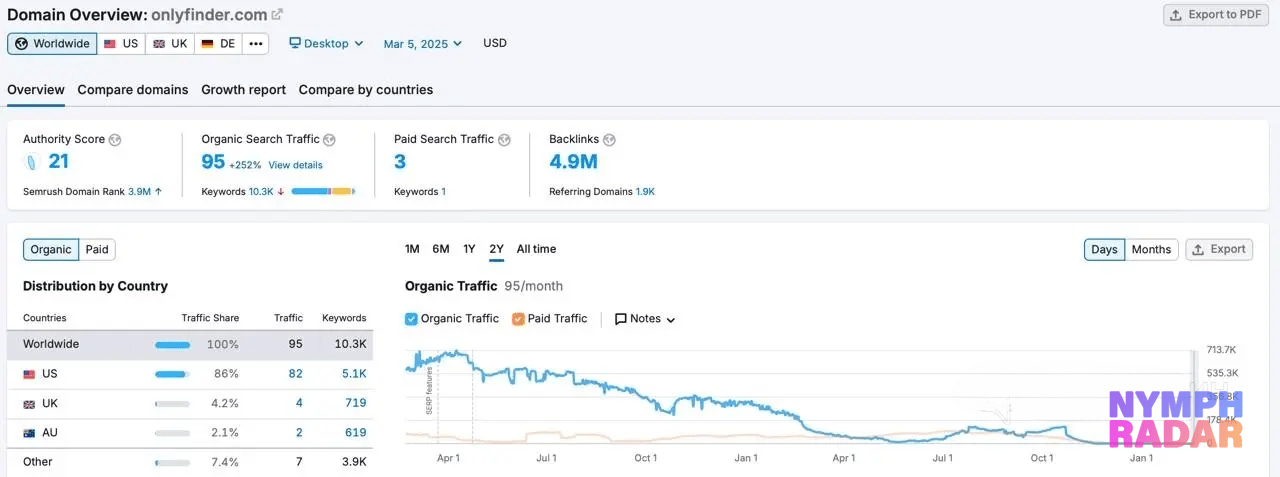Open the Desktop device dropdown

[325, 44]
